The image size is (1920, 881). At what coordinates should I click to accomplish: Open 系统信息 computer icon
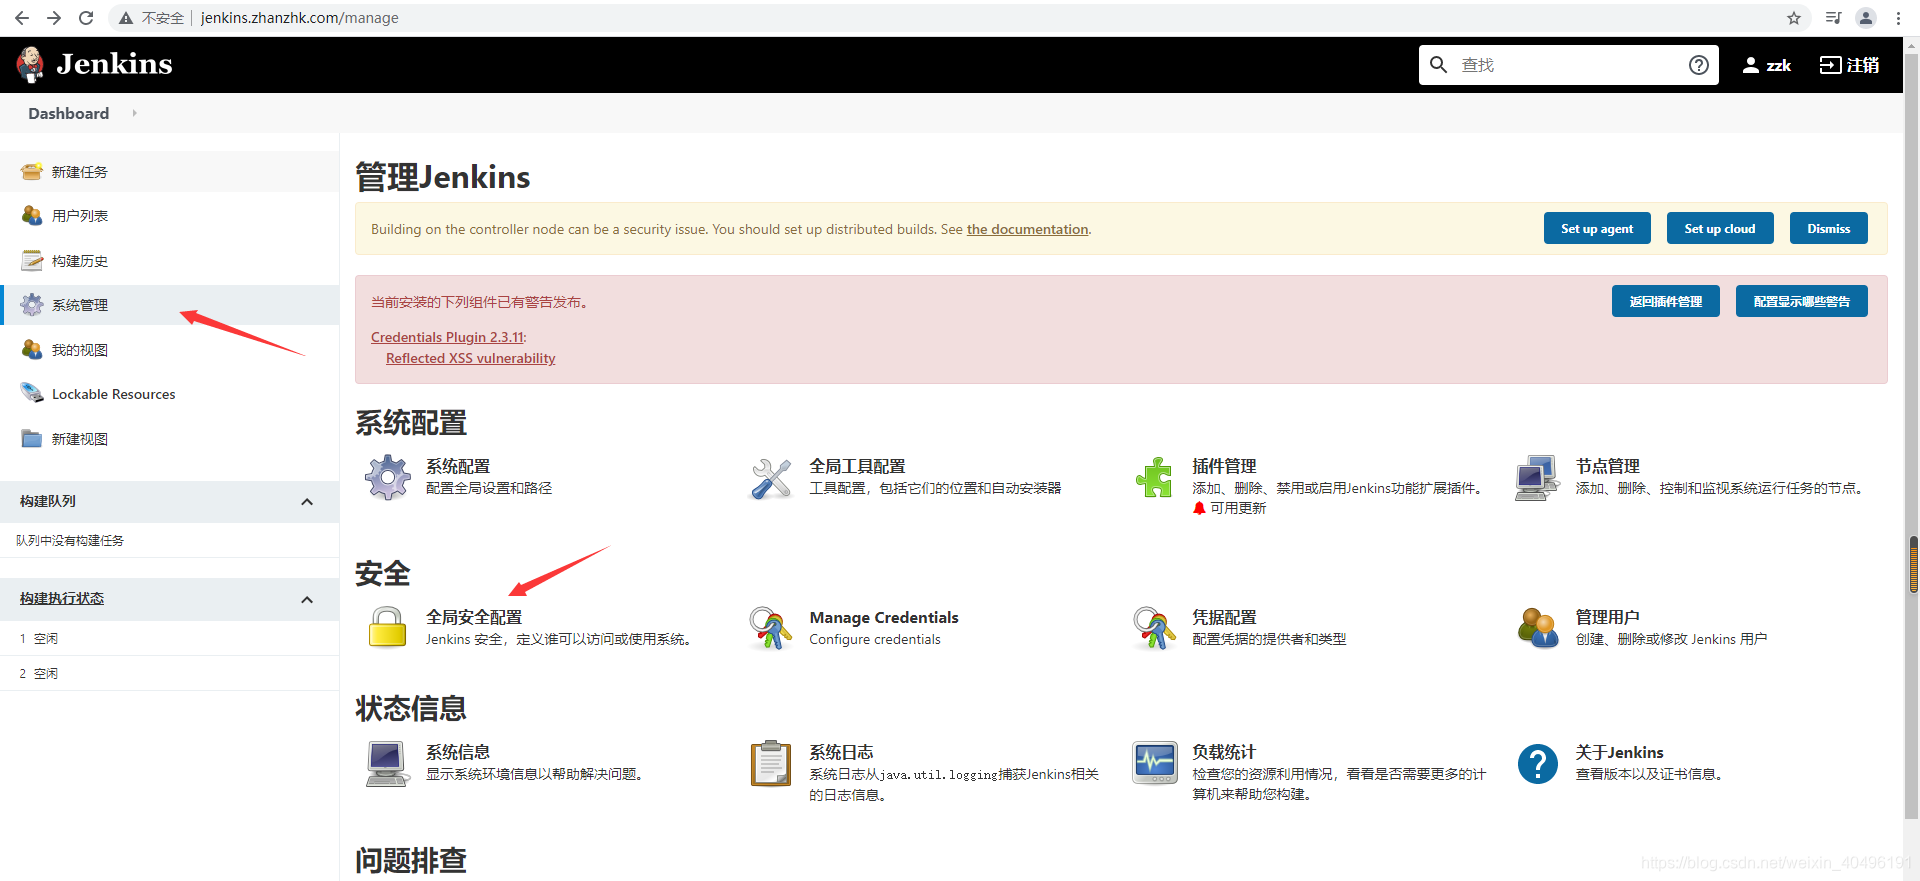pyautogui.click(x=387, y=764)
